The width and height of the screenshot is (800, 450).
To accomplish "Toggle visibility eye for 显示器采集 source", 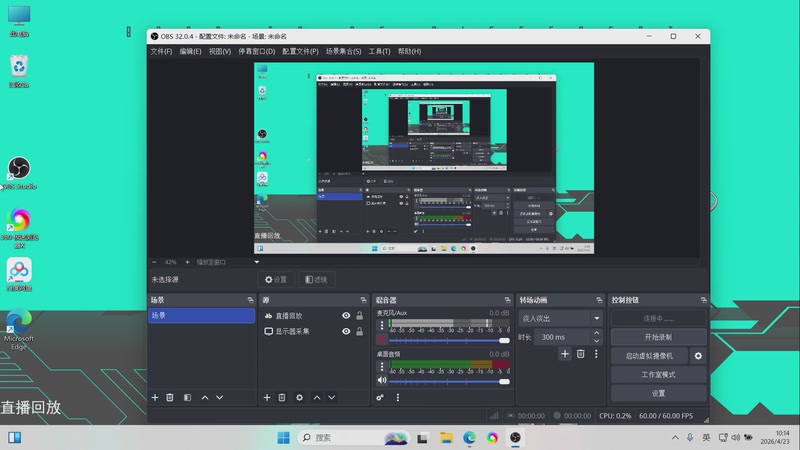I will (346, 331).
